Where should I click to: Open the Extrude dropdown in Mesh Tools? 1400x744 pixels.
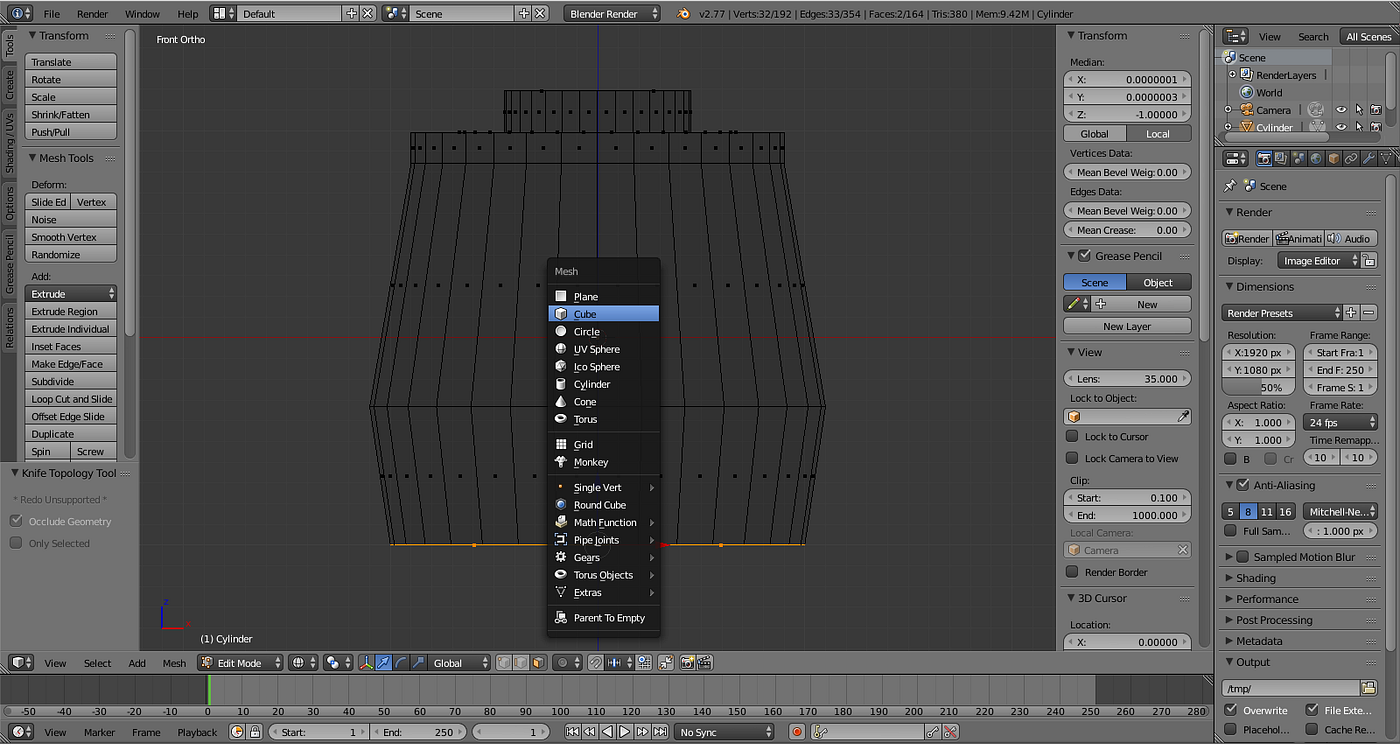pyautogui.click(x=71, y=294)
